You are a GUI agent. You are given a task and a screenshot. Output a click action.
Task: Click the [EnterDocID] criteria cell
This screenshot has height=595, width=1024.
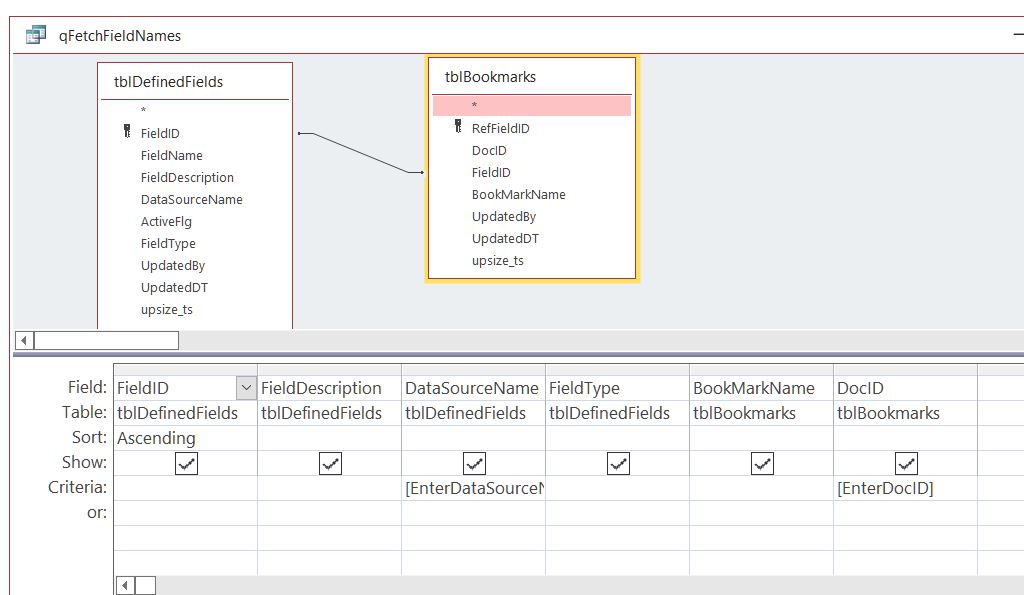[905, 488]
